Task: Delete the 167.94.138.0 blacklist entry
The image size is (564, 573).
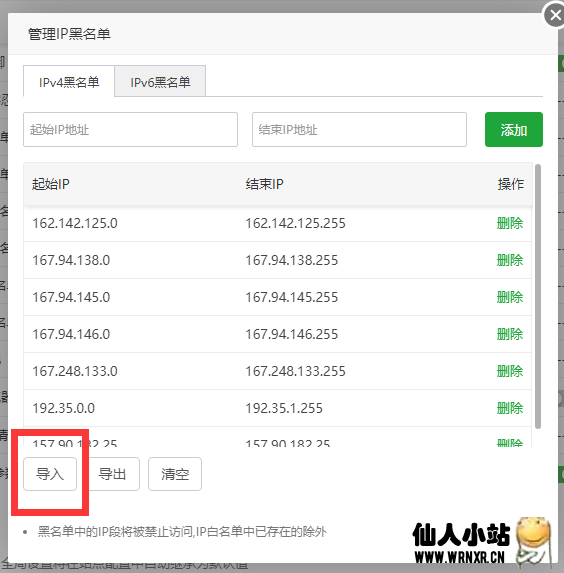Action: pos(510,260)
